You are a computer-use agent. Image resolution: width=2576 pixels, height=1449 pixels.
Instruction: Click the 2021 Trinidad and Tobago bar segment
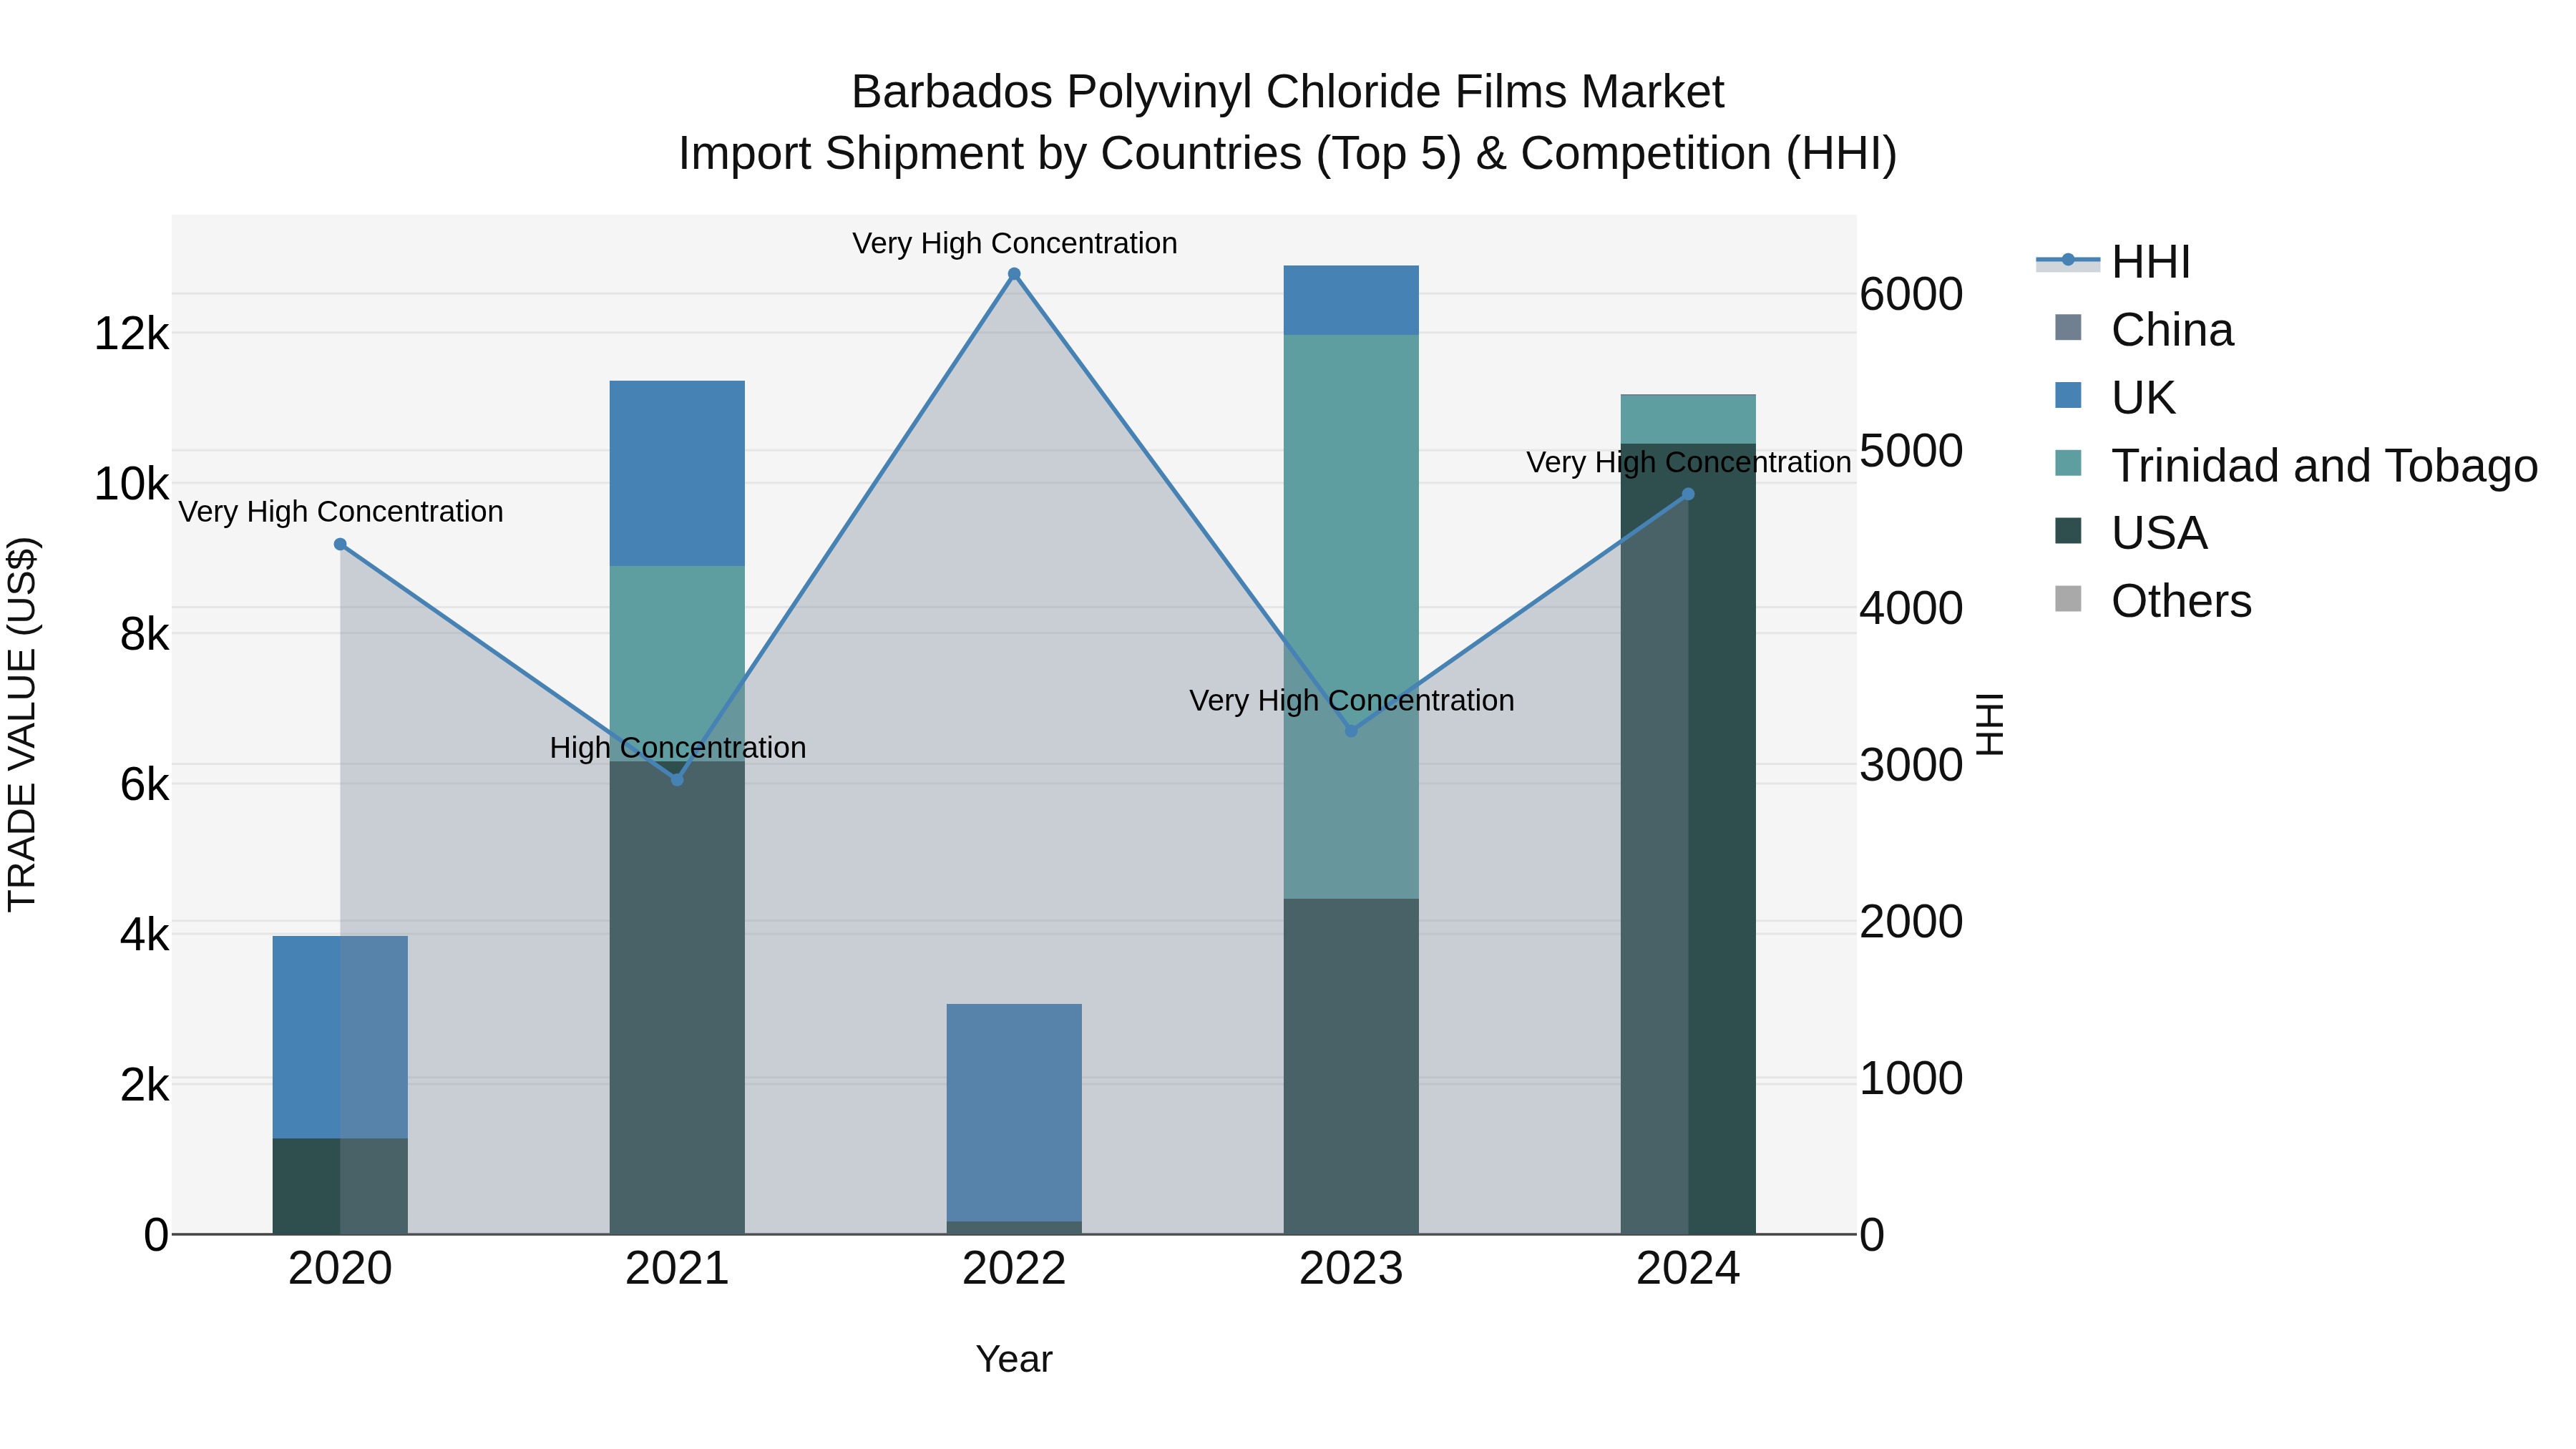pos(677,664)
